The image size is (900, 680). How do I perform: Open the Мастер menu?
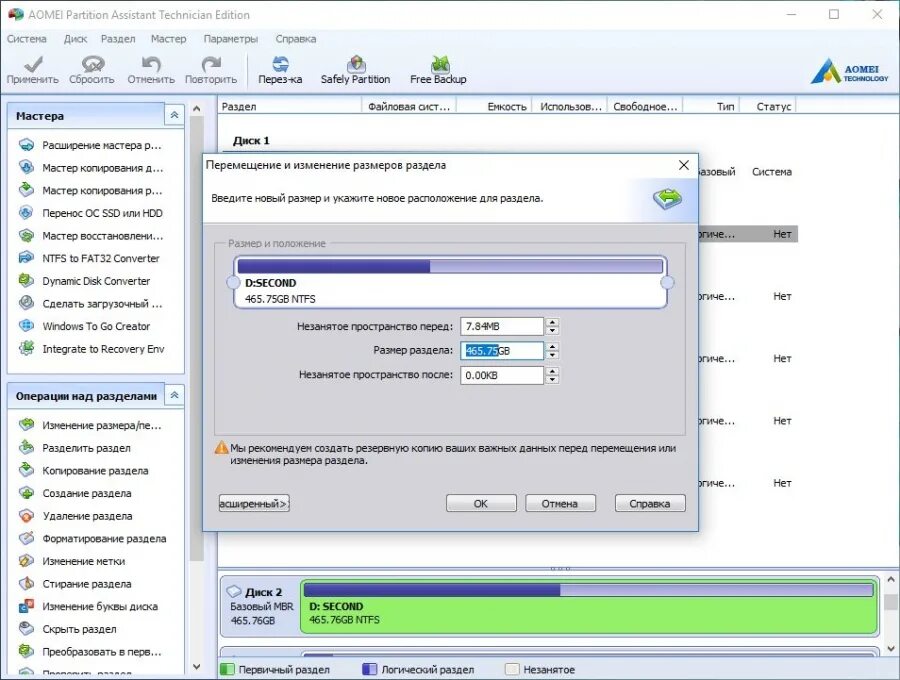pyautogui.click(x=168, y=38)
